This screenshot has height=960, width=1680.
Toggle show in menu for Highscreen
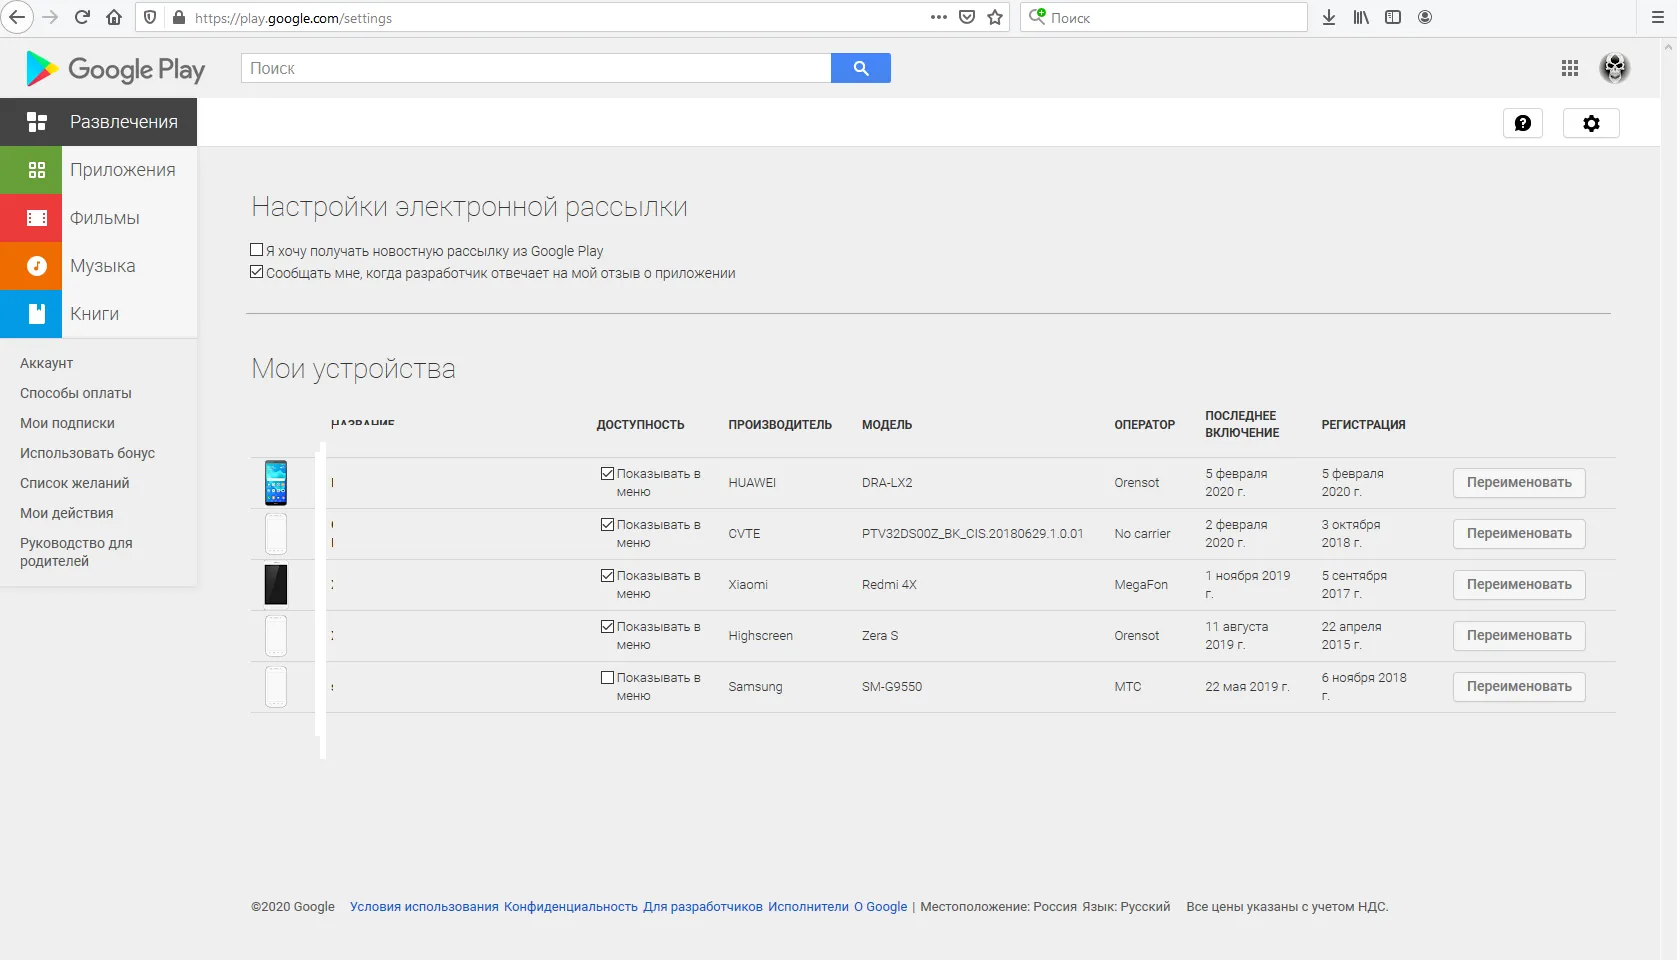(607, 626)
